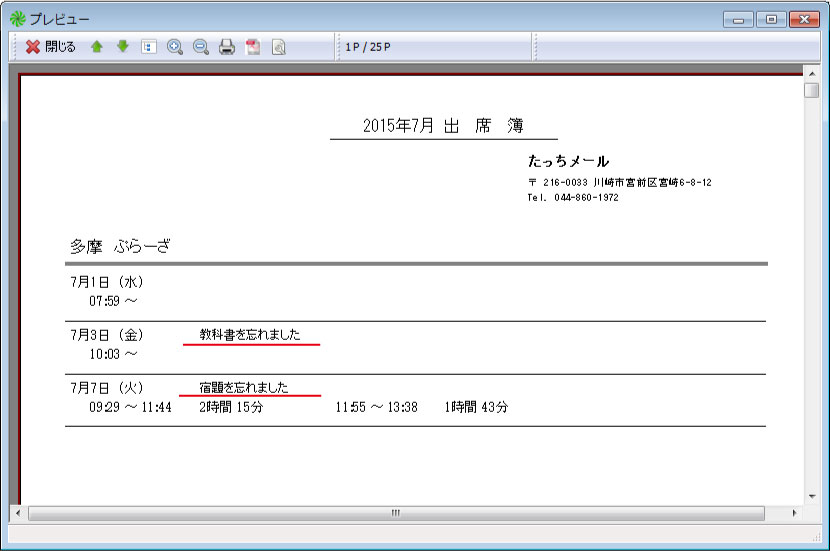Click the time range 09:29 ～ 11:44
This screenshot has height=551, width=830.
point(130,407)
